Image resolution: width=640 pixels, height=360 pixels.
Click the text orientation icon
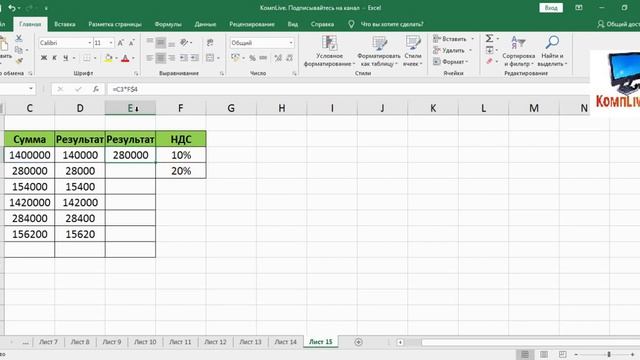185,42
